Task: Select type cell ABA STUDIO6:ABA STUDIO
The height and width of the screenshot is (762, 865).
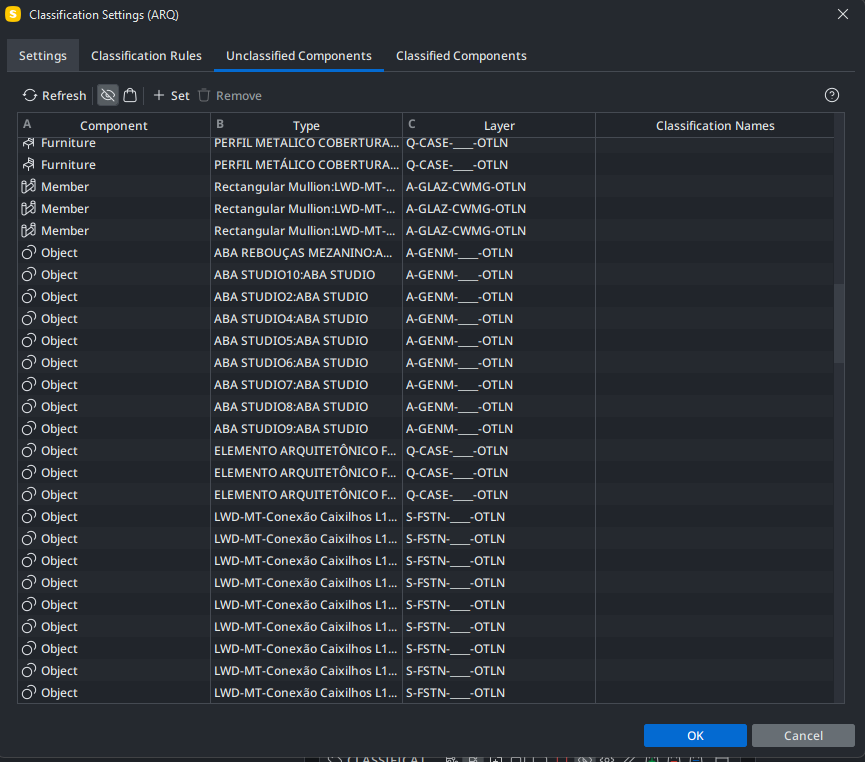Action: [306, 363]
